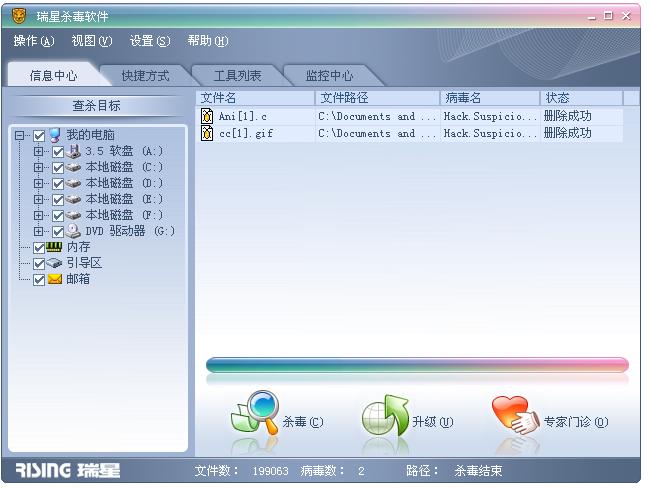Click the local disk E: drive icon
The image size is (651, 489).
(73, 199)
